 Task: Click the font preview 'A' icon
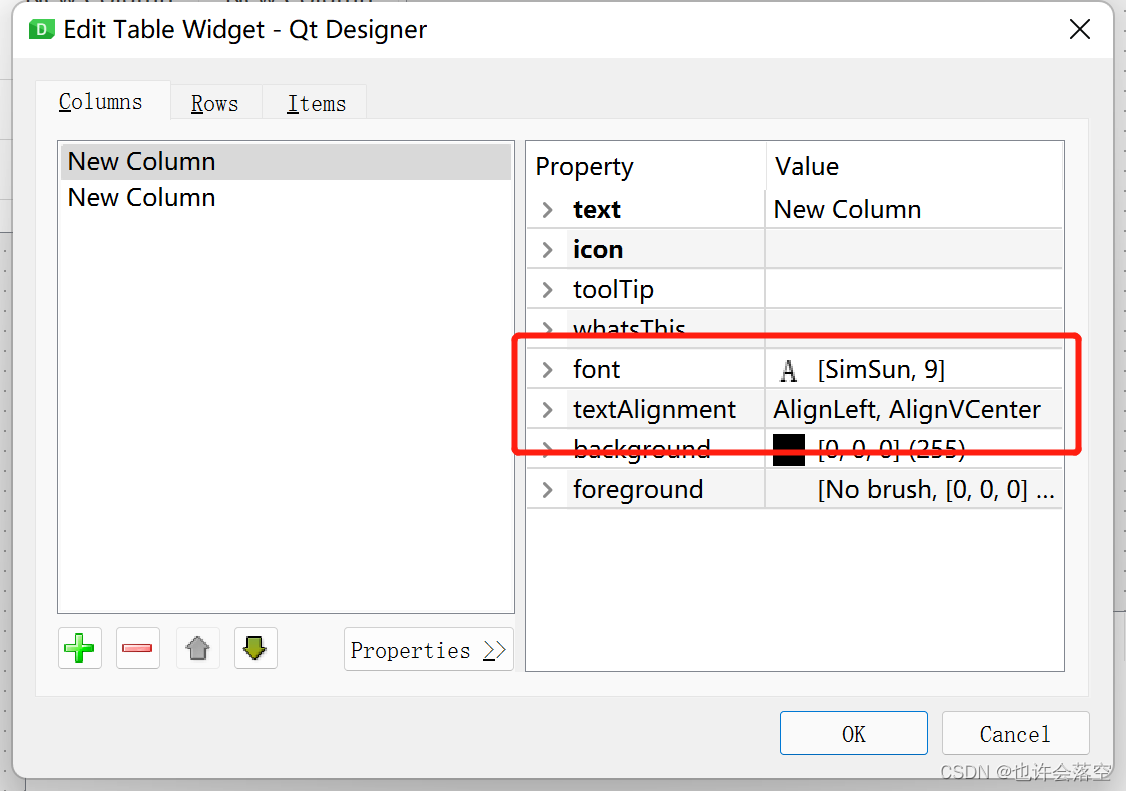click(789, 369)
